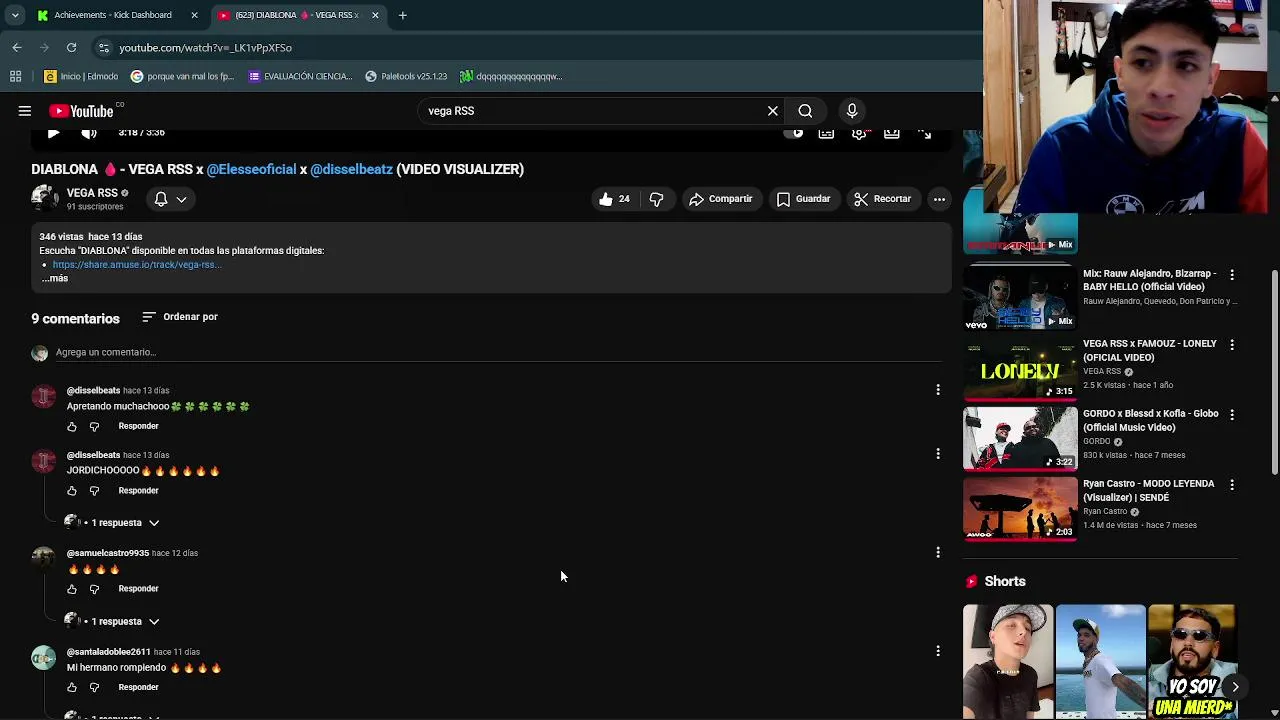Open a new browser tab
Screen dimensions: 1280x720
pos(402,15)
